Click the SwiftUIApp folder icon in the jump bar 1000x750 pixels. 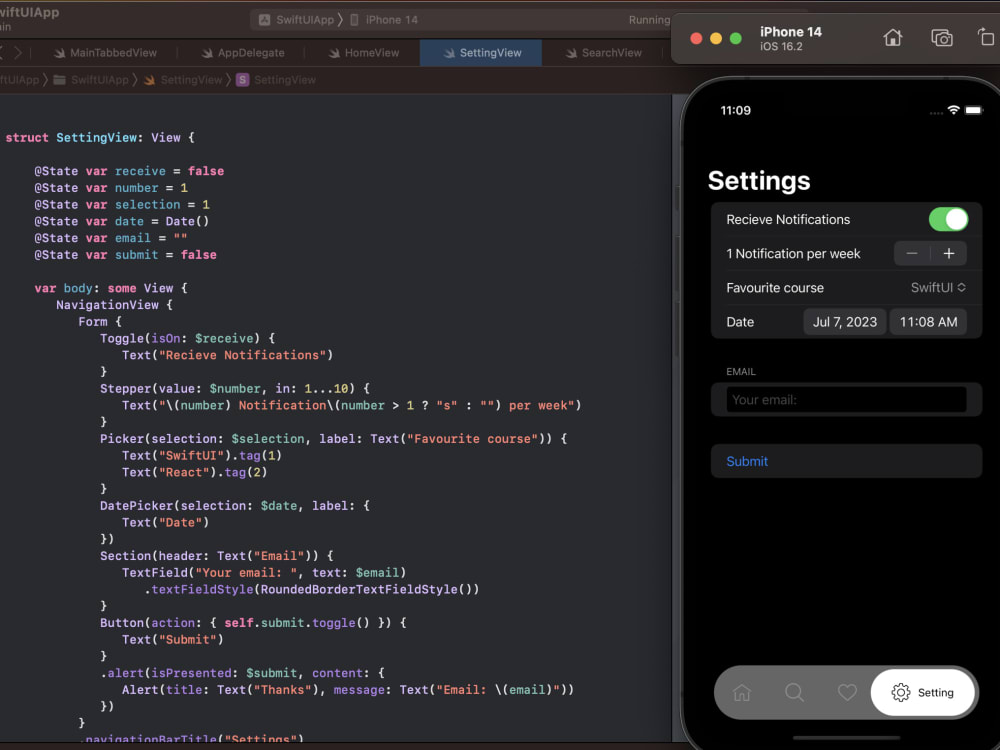(61, 79)
